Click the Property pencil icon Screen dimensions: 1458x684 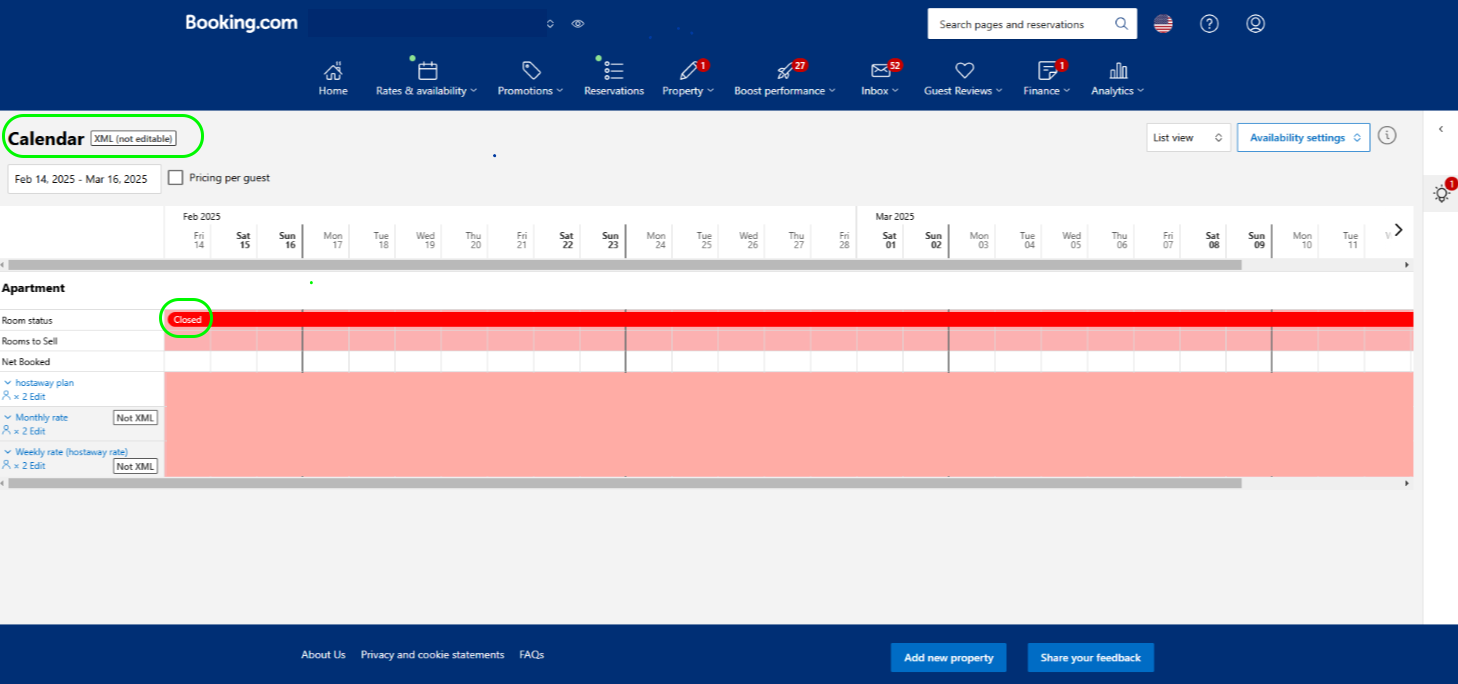point(688,70)
